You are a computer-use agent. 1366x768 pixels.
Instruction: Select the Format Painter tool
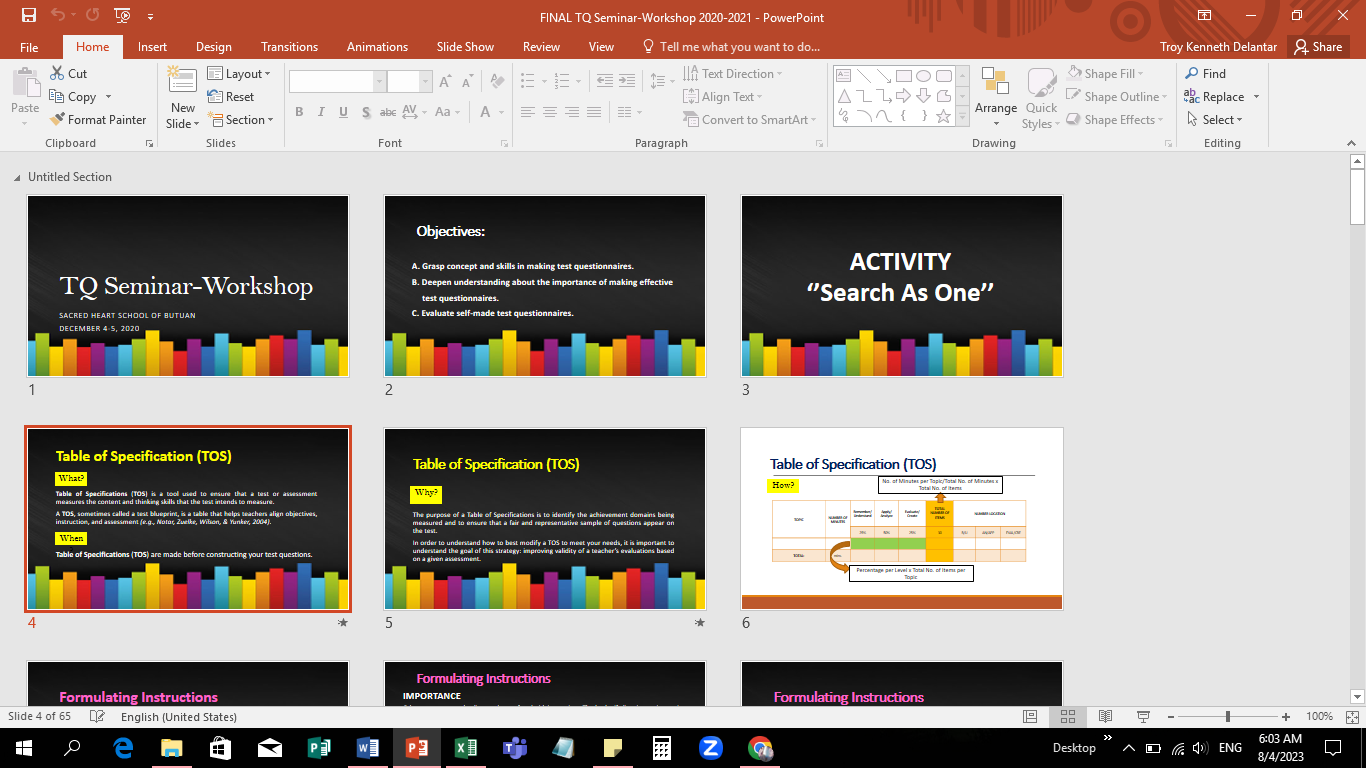[x=98, y=120]
